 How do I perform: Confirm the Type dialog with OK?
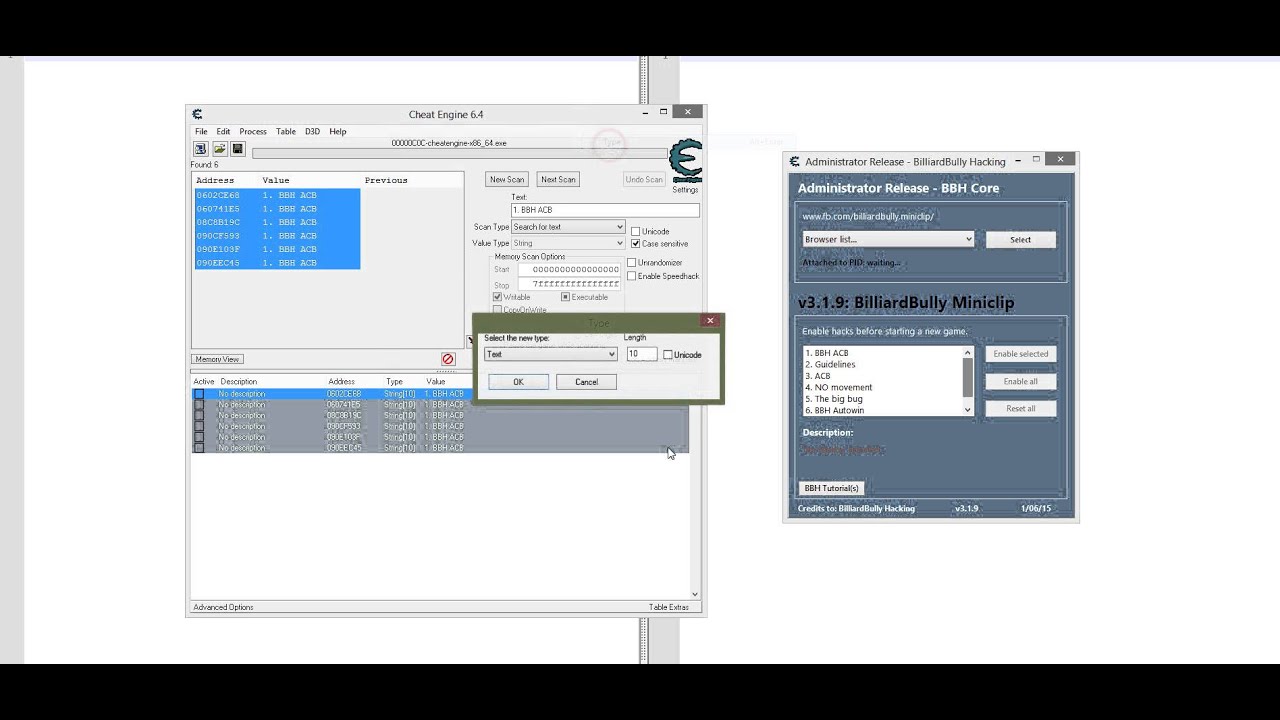(518, 382)
